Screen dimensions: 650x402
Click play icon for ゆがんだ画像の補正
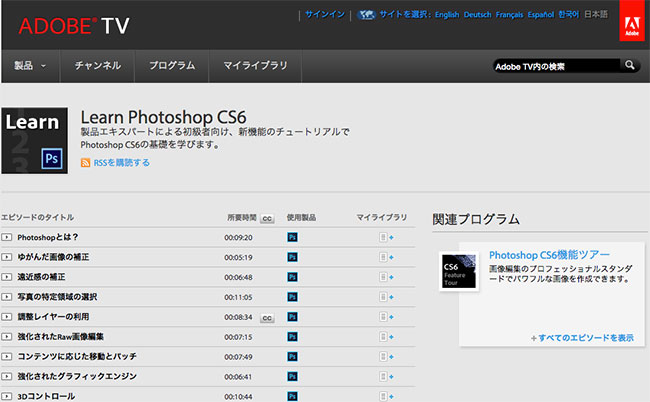6,257
